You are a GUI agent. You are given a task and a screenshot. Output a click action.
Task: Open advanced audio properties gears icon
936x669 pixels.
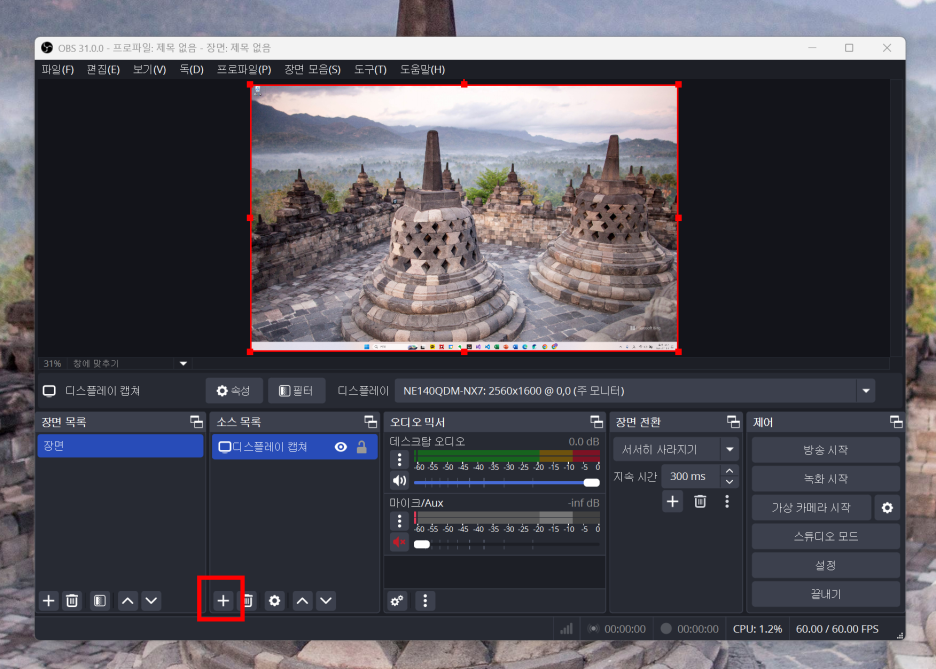(397, 600)
